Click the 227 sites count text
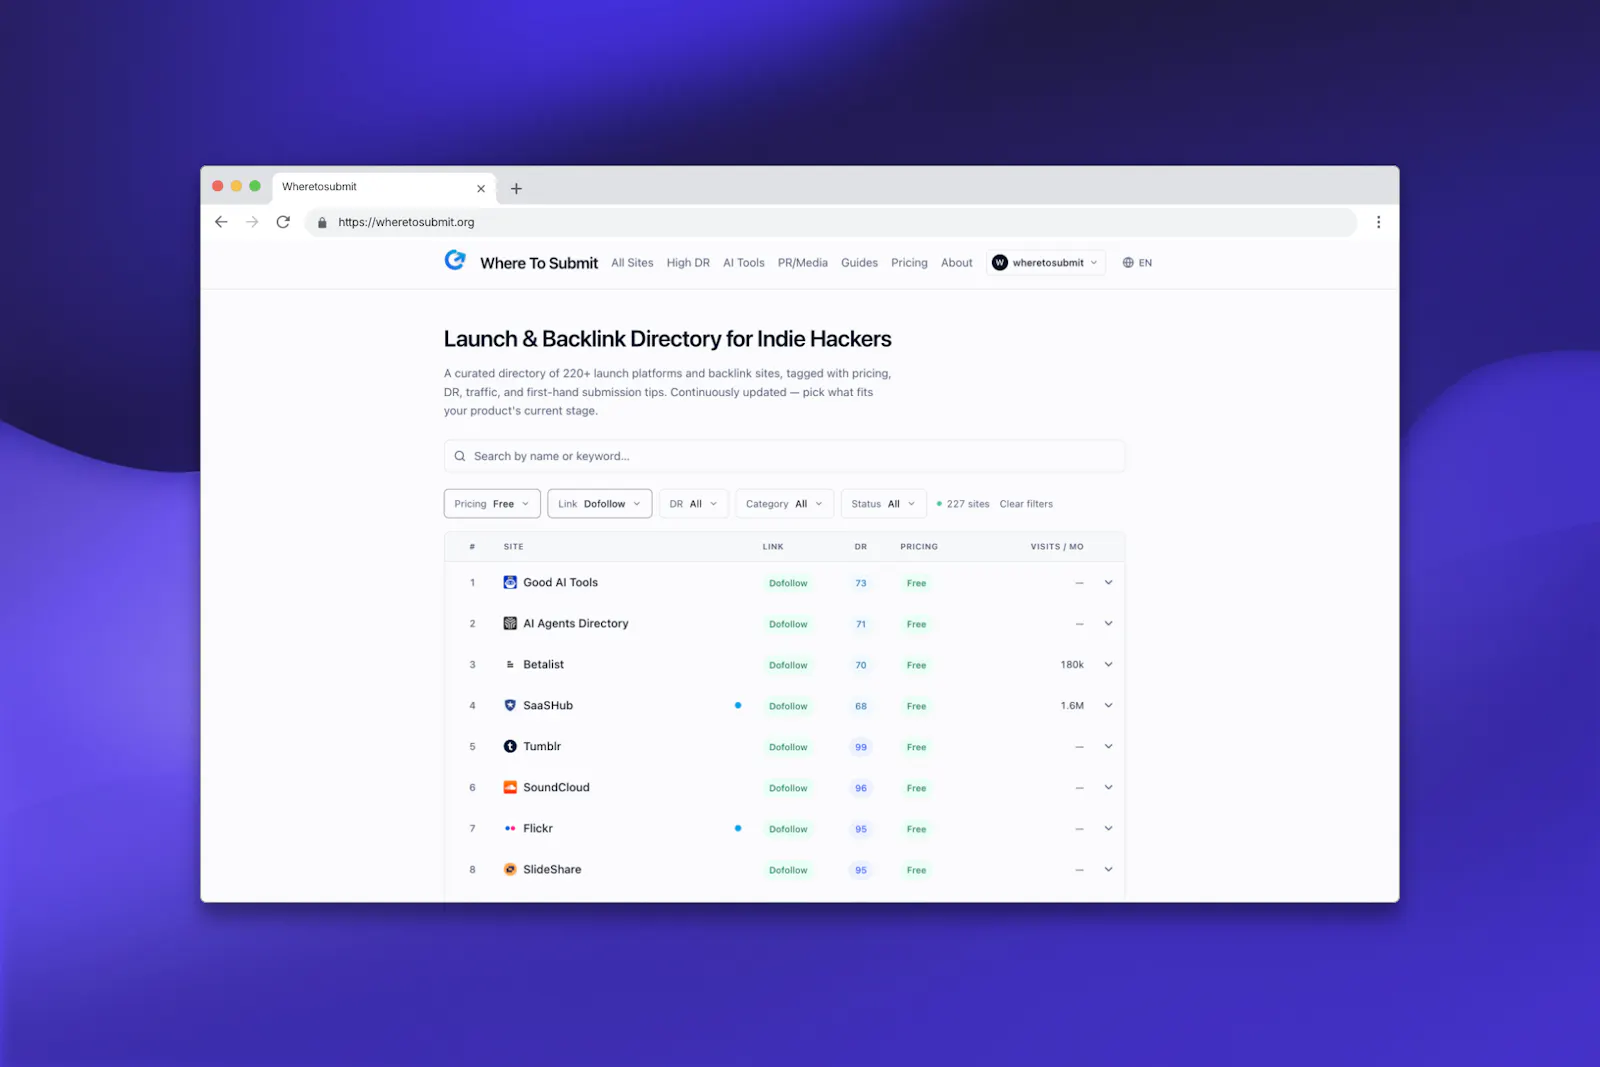 (x=968, y=504)
